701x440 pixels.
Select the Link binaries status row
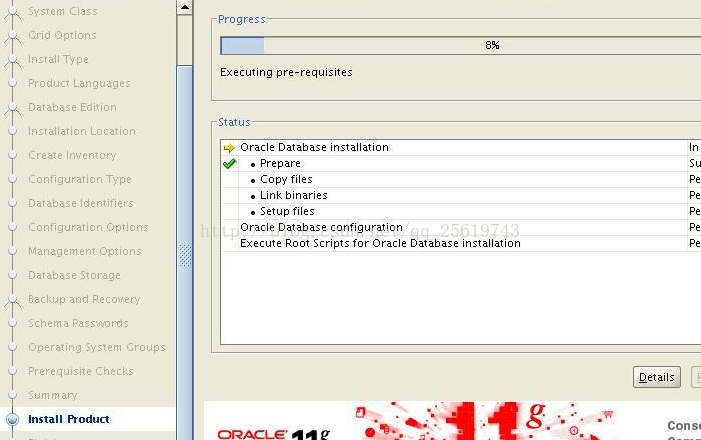pos(460,195)
